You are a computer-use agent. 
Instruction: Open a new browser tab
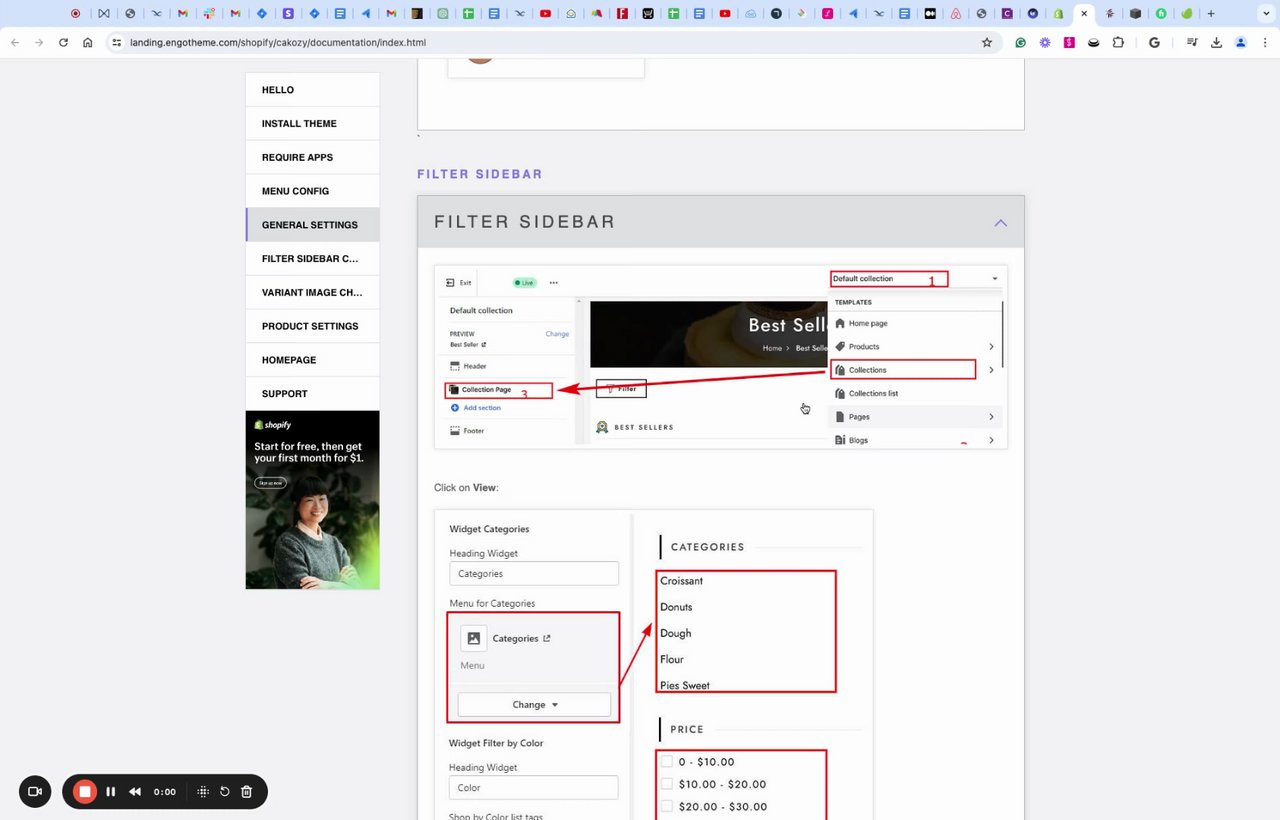(x=1211, y=14)
